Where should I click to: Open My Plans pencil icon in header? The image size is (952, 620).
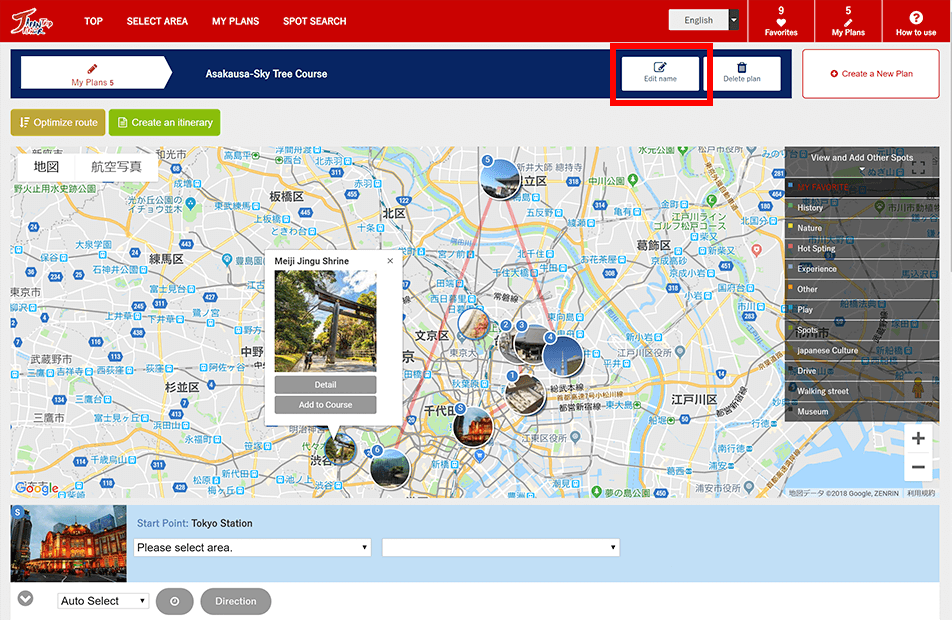848,21
